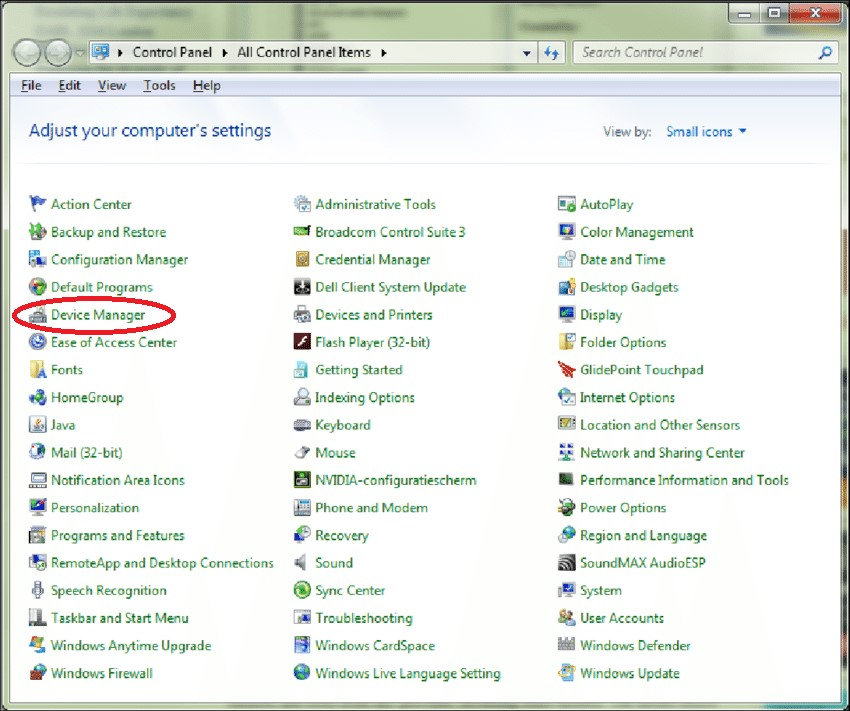Open the Dell Client System Update icon
The image size is (850, 711).
click(302, 287)
